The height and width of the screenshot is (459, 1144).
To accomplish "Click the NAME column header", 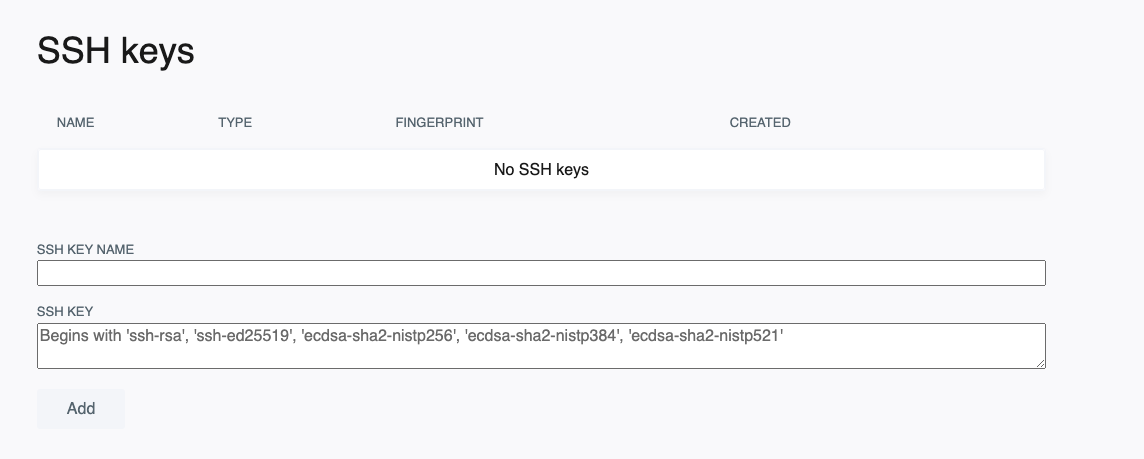I will pos(75,123).
